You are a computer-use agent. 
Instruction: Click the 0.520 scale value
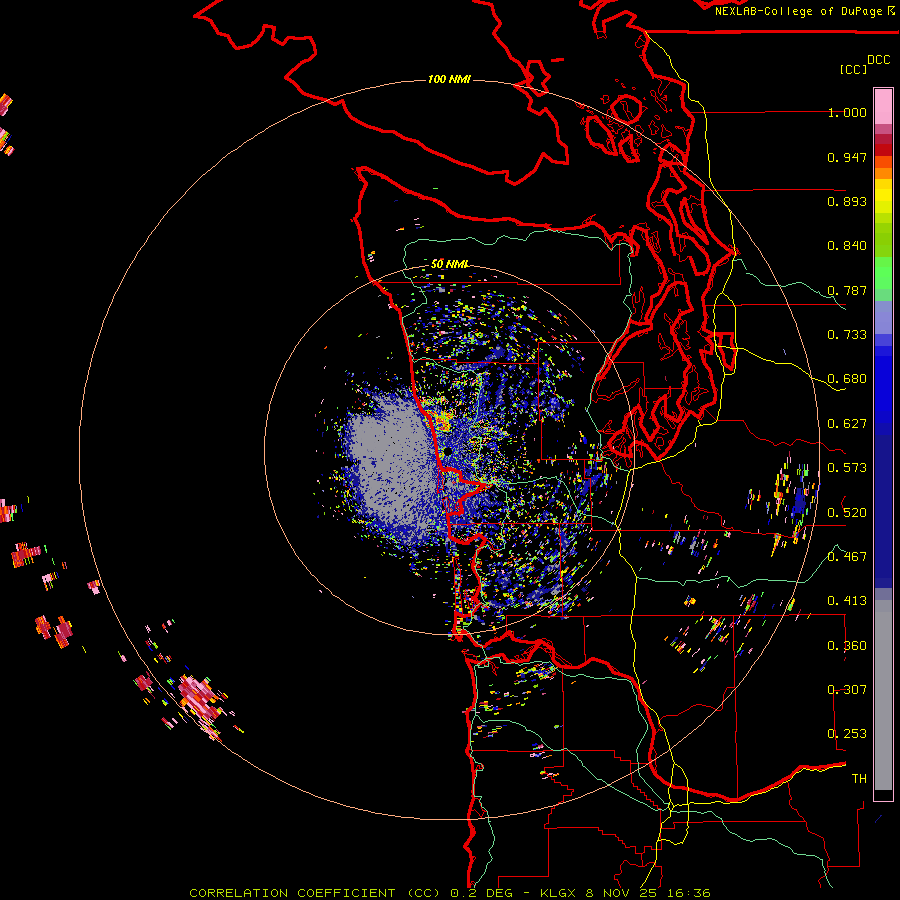[847, 512]
